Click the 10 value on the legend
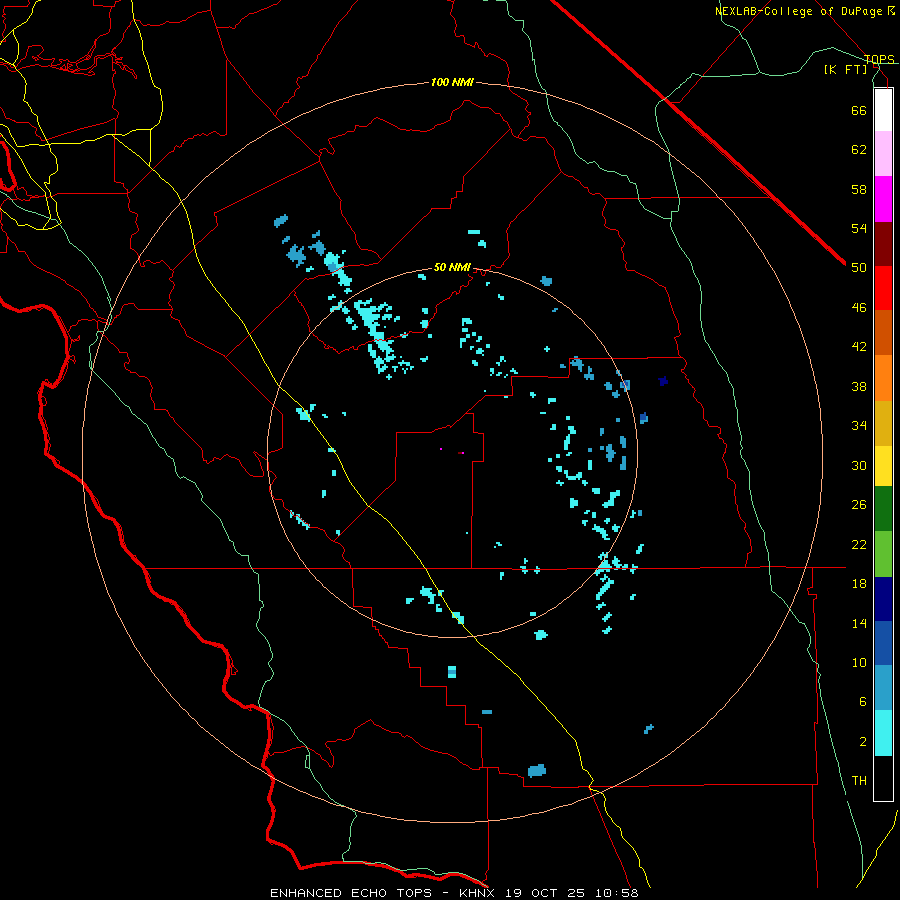 [859, 663]
